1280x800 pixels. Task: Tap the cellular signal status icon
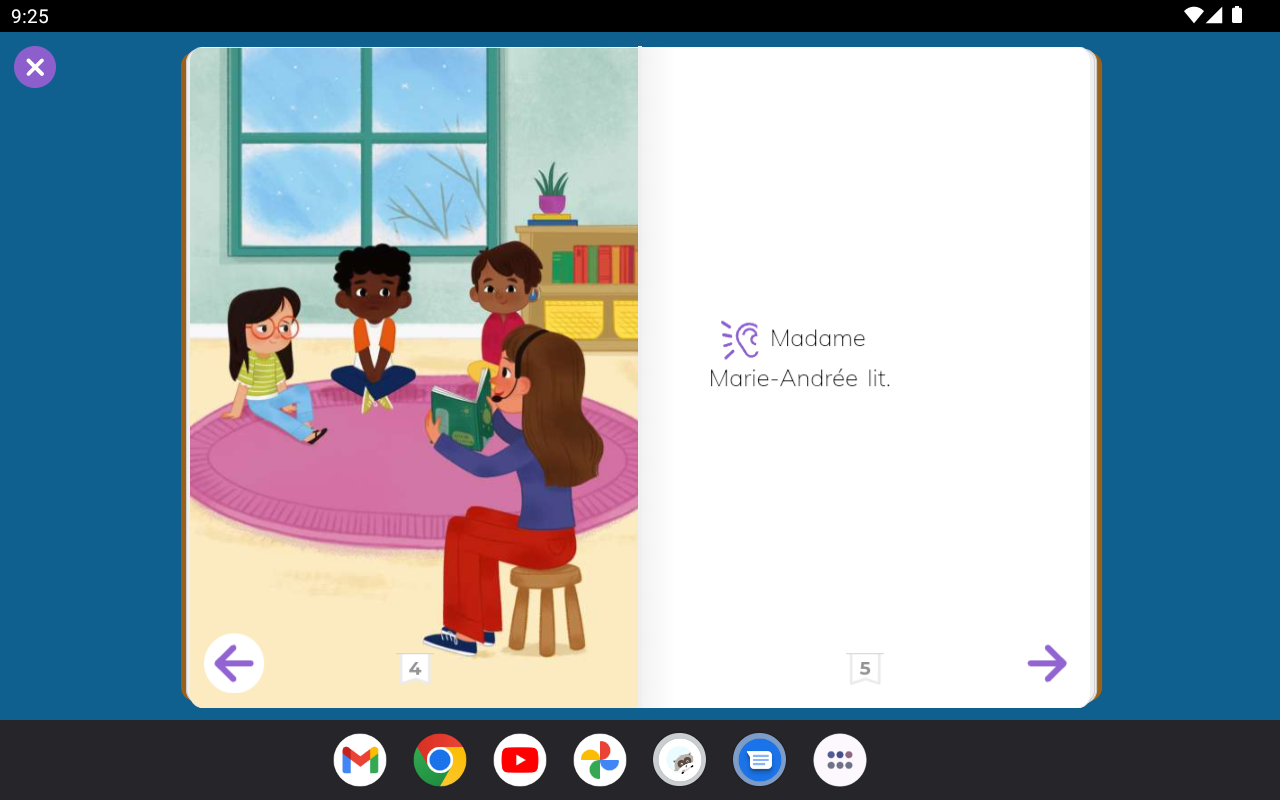click(x=1215, y=15)
